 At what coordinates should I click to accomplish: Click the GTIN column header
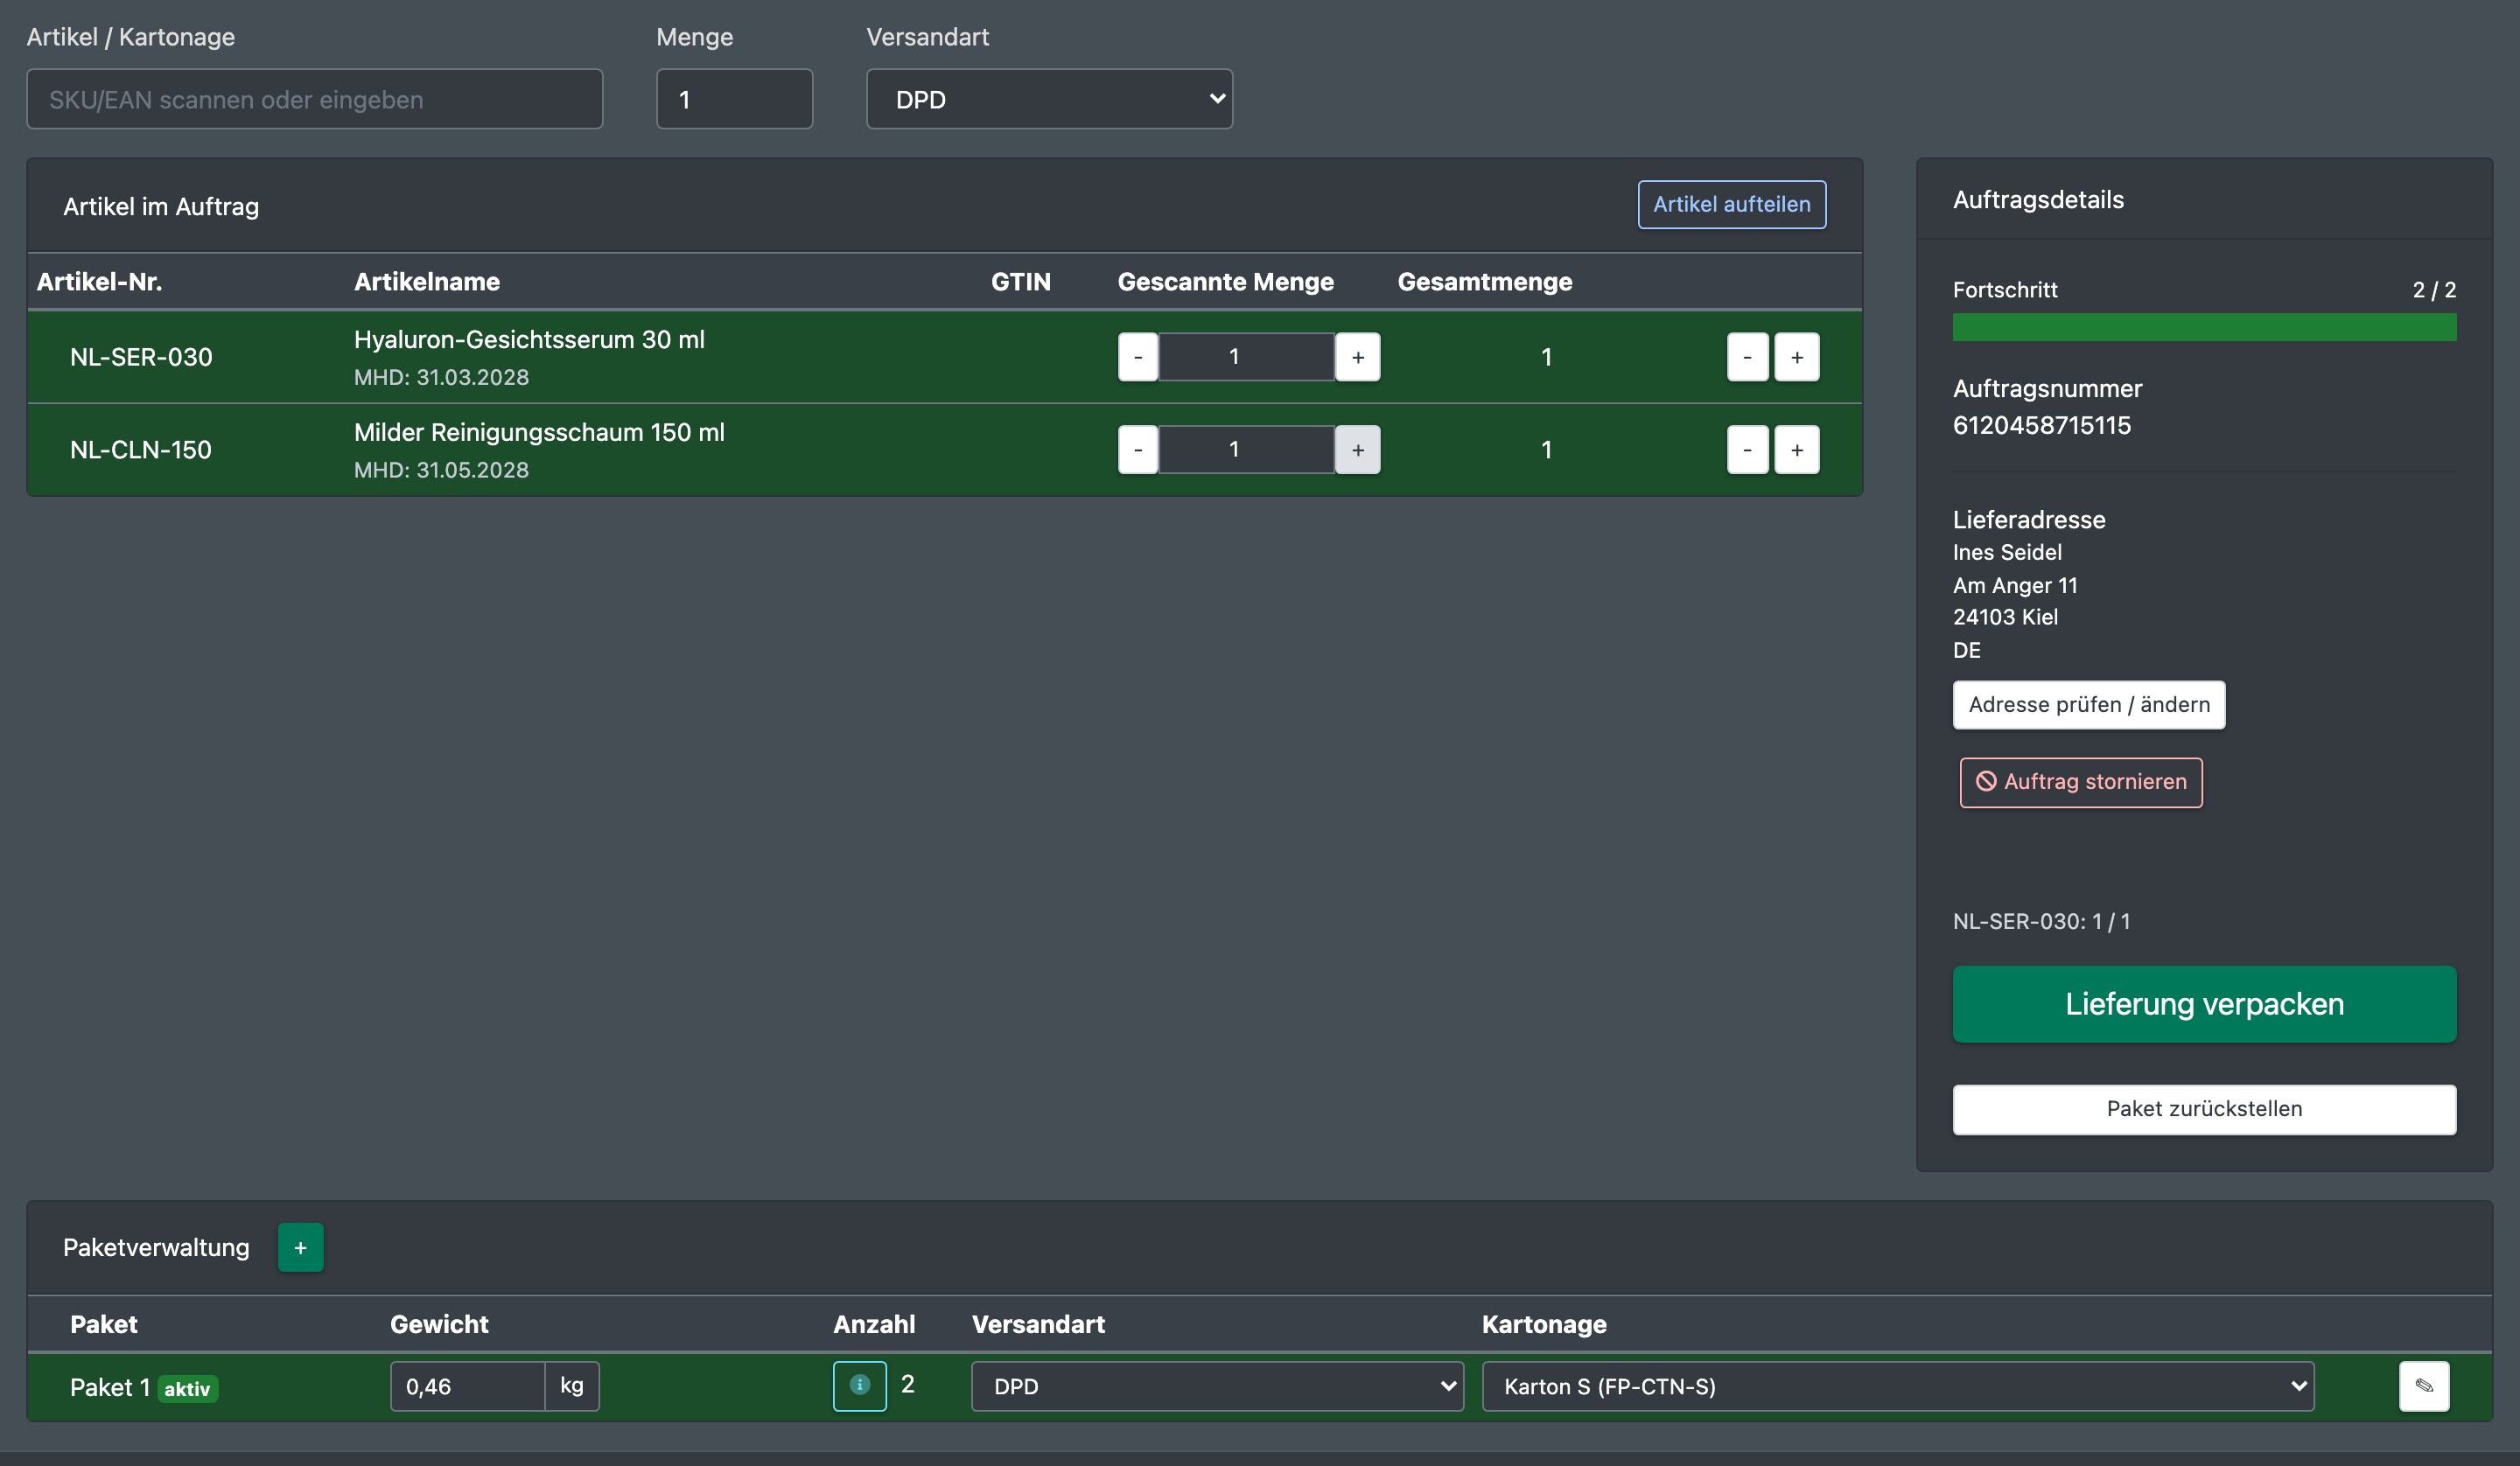(x=1020, y=282)
